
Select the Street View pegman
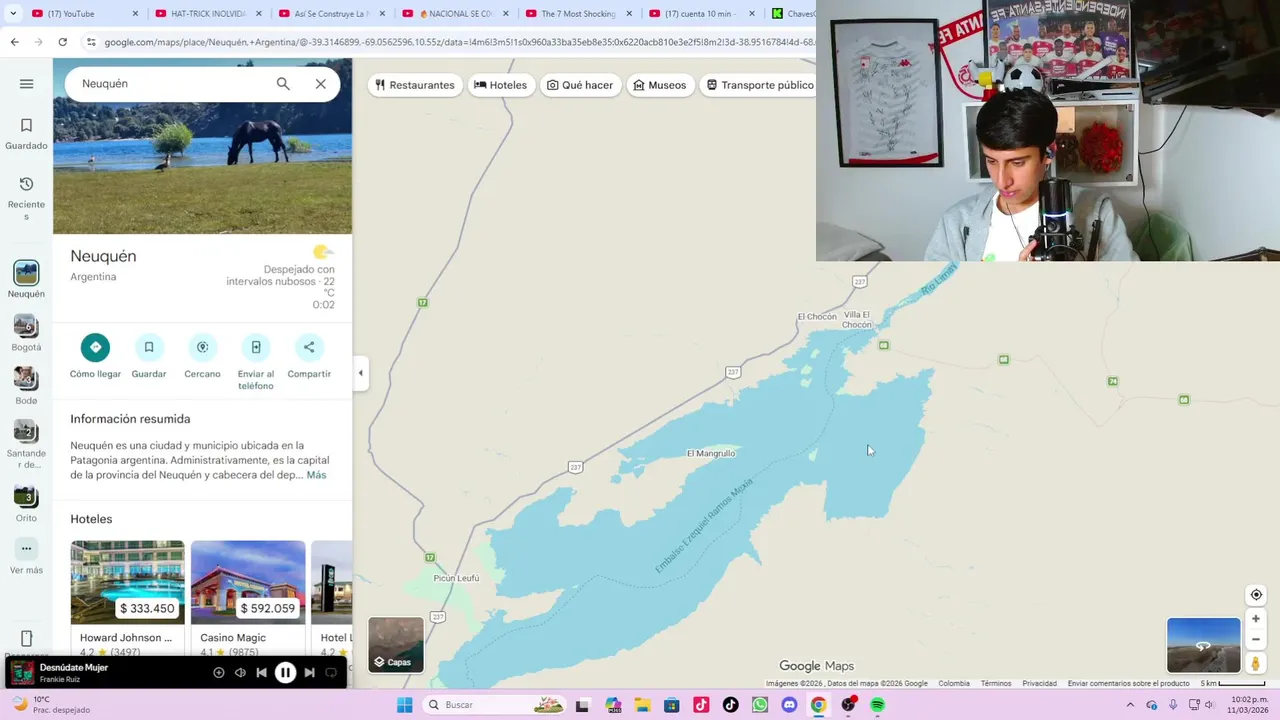coord(1256,663)
